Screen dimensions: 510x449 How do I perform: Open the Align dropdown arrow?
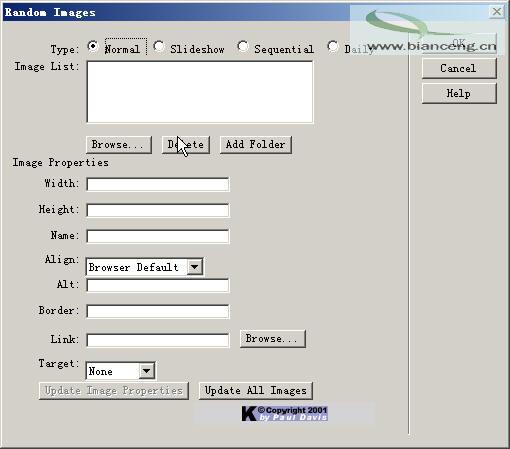click(195, 267)
